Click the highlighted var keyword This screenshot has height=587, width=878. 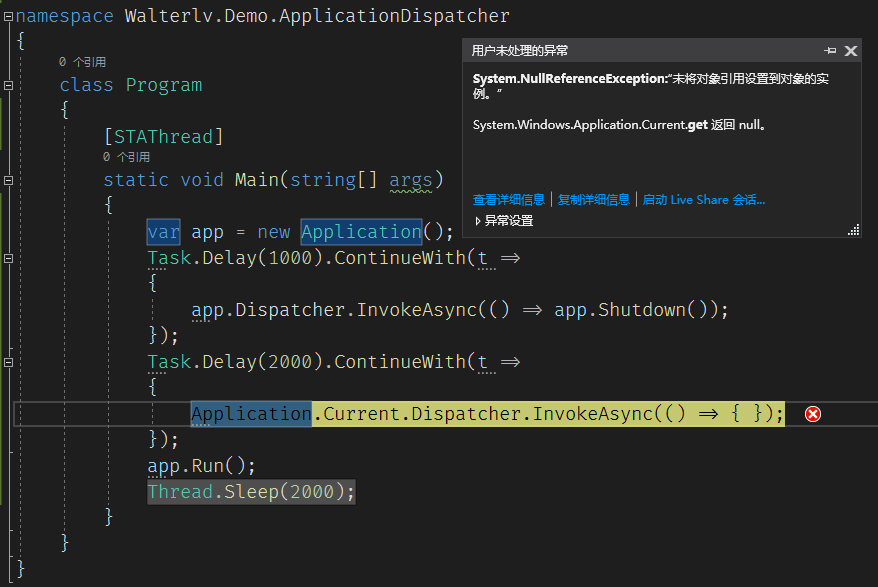point(164,233)
